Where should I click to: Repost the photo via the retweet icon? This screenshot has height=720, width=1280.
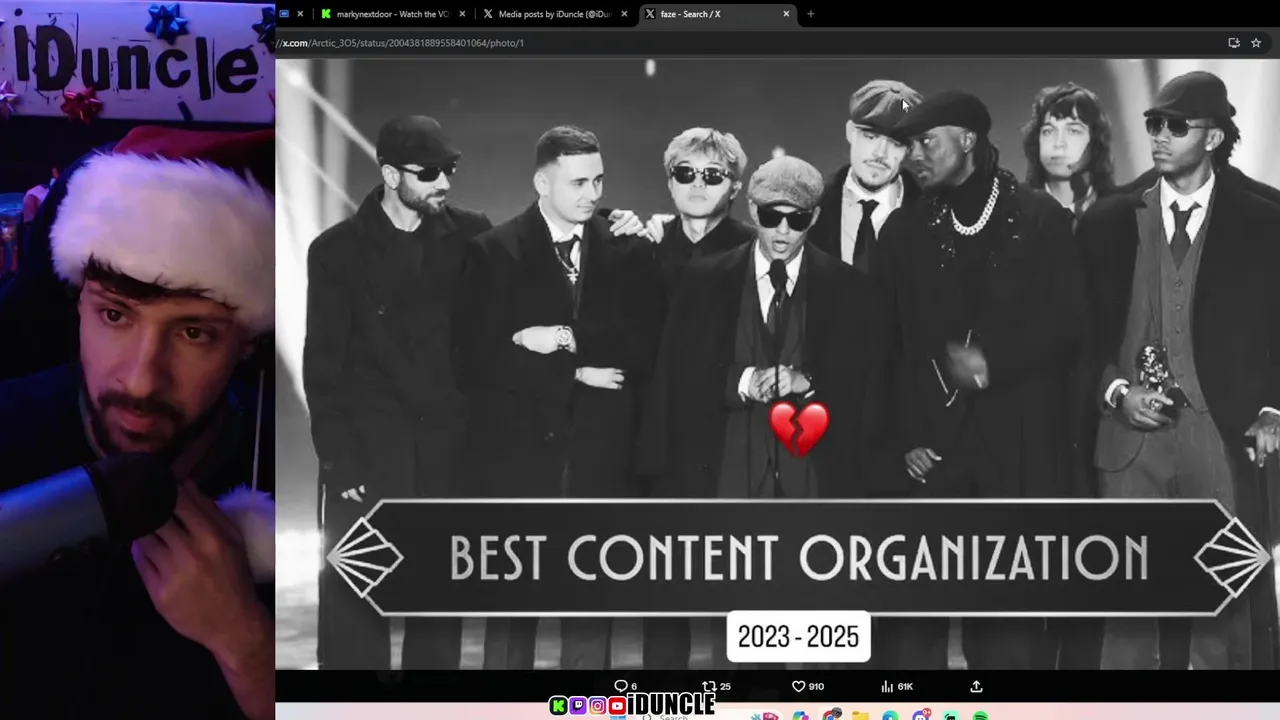pos(709,686)
